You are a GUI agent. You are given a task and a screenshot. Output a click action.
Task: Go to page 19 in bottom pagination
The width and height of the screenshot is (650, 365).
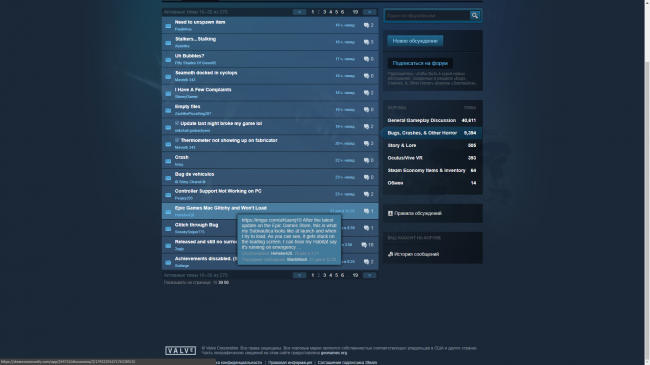coord(355,275)
